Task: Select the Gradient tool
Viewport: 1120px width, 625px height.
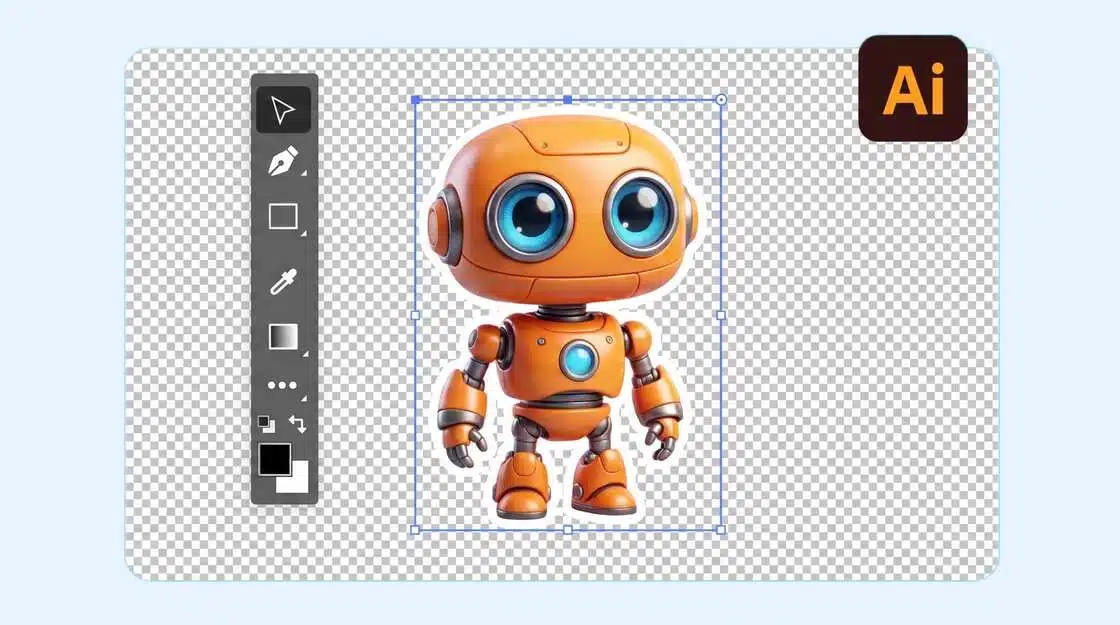Action: pos(283,336)
